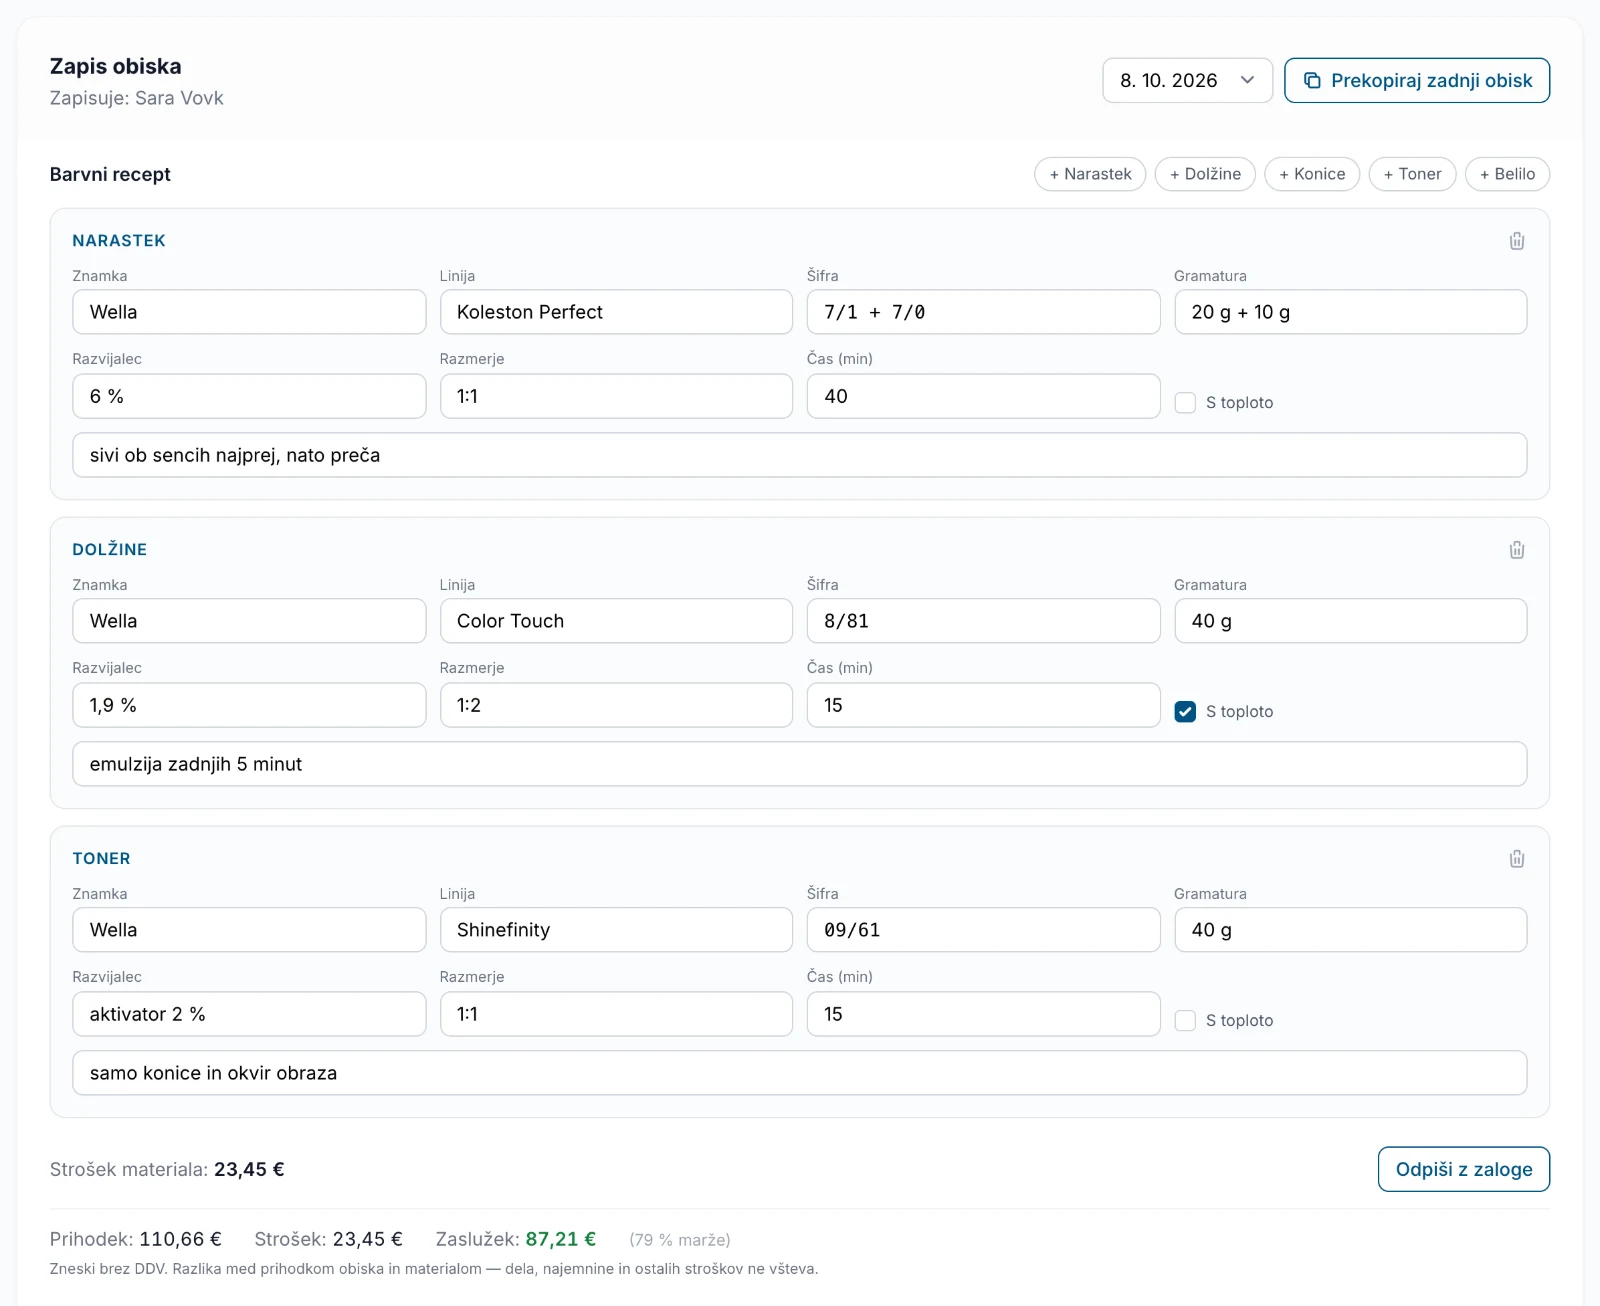This screenshot has width=1600, height=1306.
Task: Edit Dolžine Gramatura field 40 g
Action: 1350,621
